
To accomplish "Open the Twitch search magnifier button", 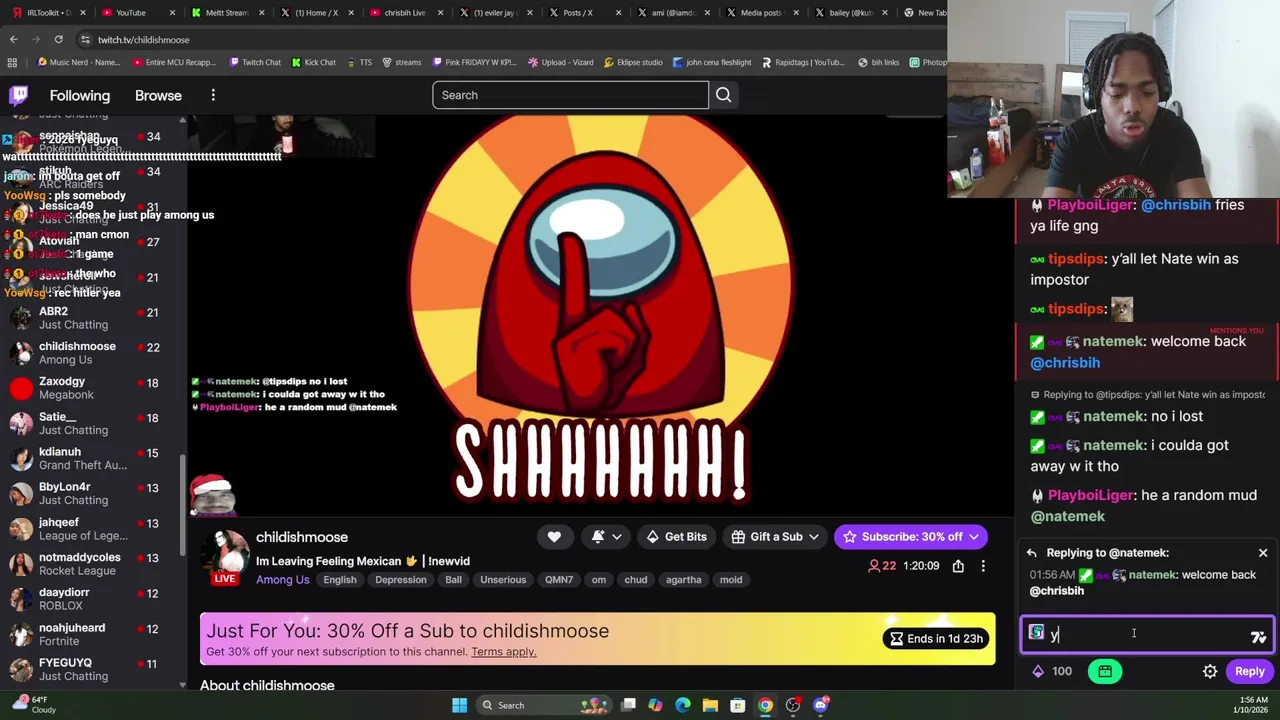I will [x=723, y=95].
